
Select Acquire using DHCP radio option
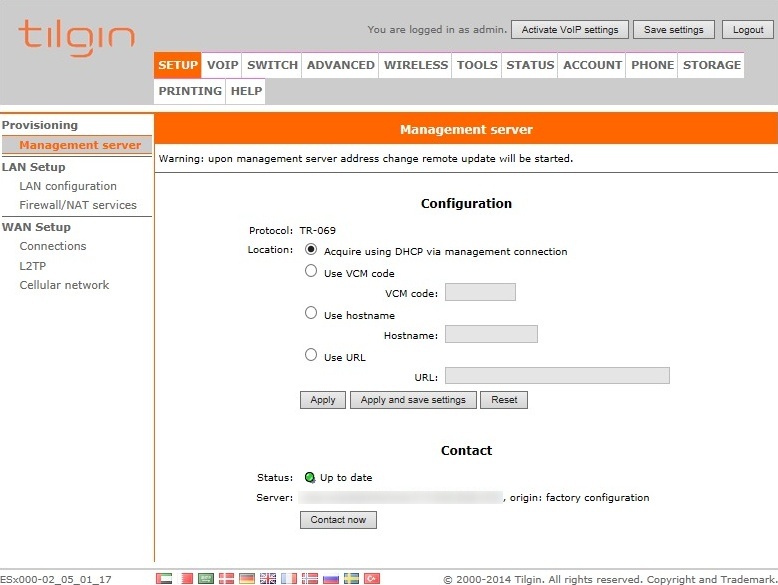(x=311, y=249)
